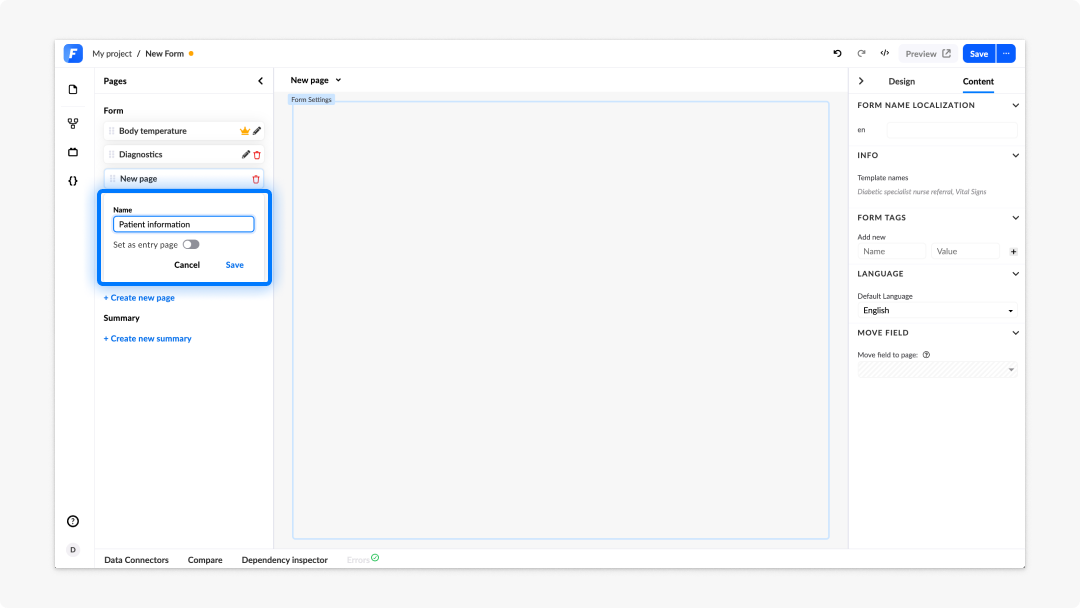Open the code view icon in toolbar

[x=885, y=53]
